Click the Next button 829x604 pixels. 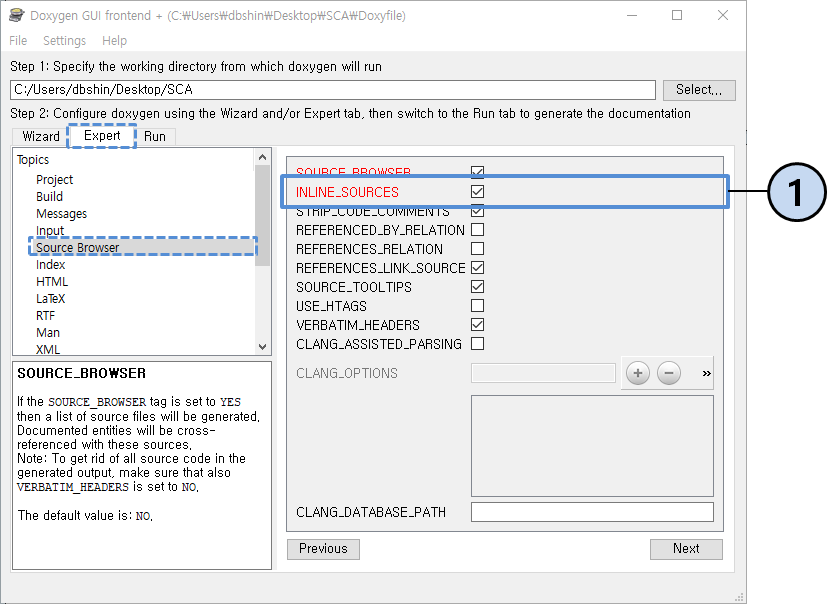pyautogui.click(x=686, y=549)
